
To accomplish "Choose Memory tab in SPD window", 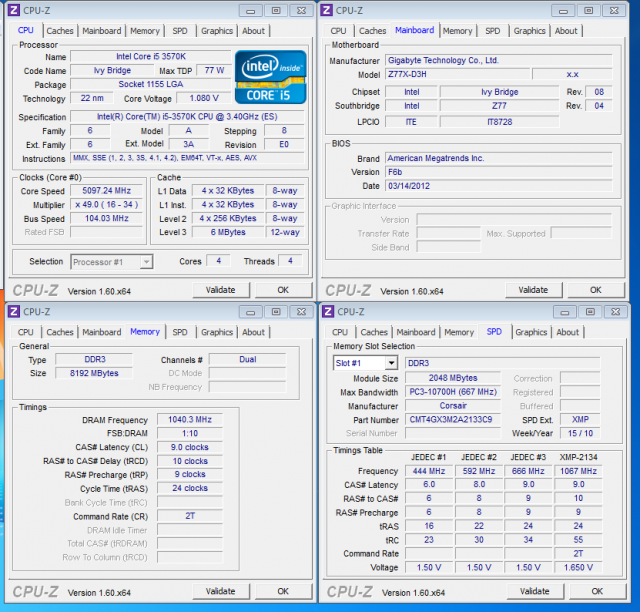I will pyautogui.click(x=459, y=332).
